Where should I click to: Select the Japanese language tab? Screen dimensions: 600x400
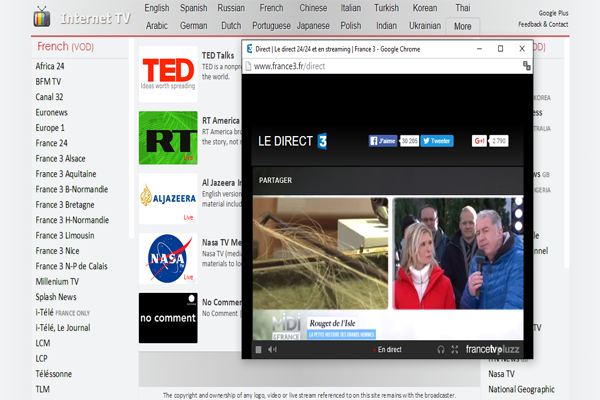click(x=313, y=26)
